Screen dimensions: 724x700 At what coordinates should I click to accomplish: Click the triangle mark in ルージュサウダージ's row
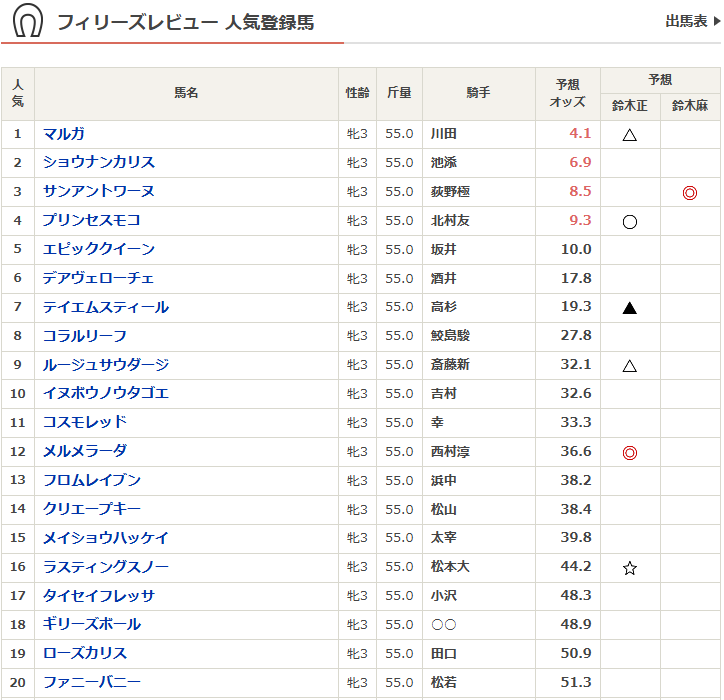click(x=630, y=366)
